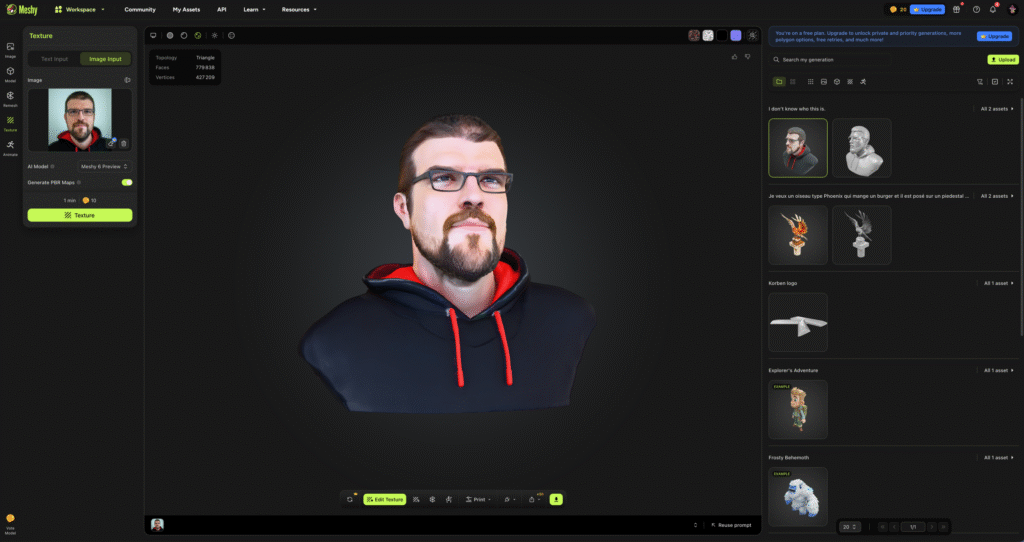Screen dimensions: 1024x542
Task: Select the folder view in assets panel
Action: tap(779, 81)
